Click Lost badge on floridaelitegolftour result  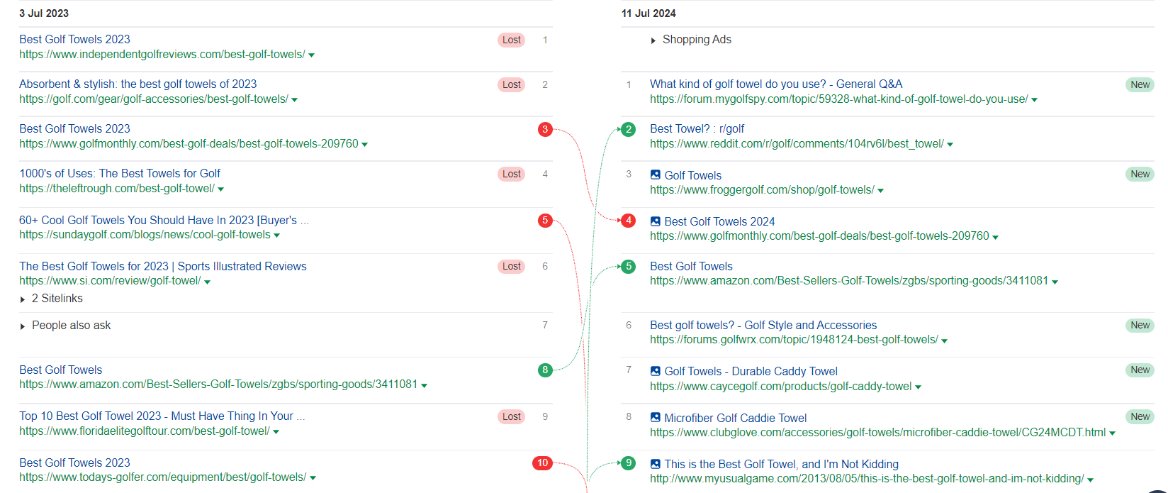(x=512, y=417)
